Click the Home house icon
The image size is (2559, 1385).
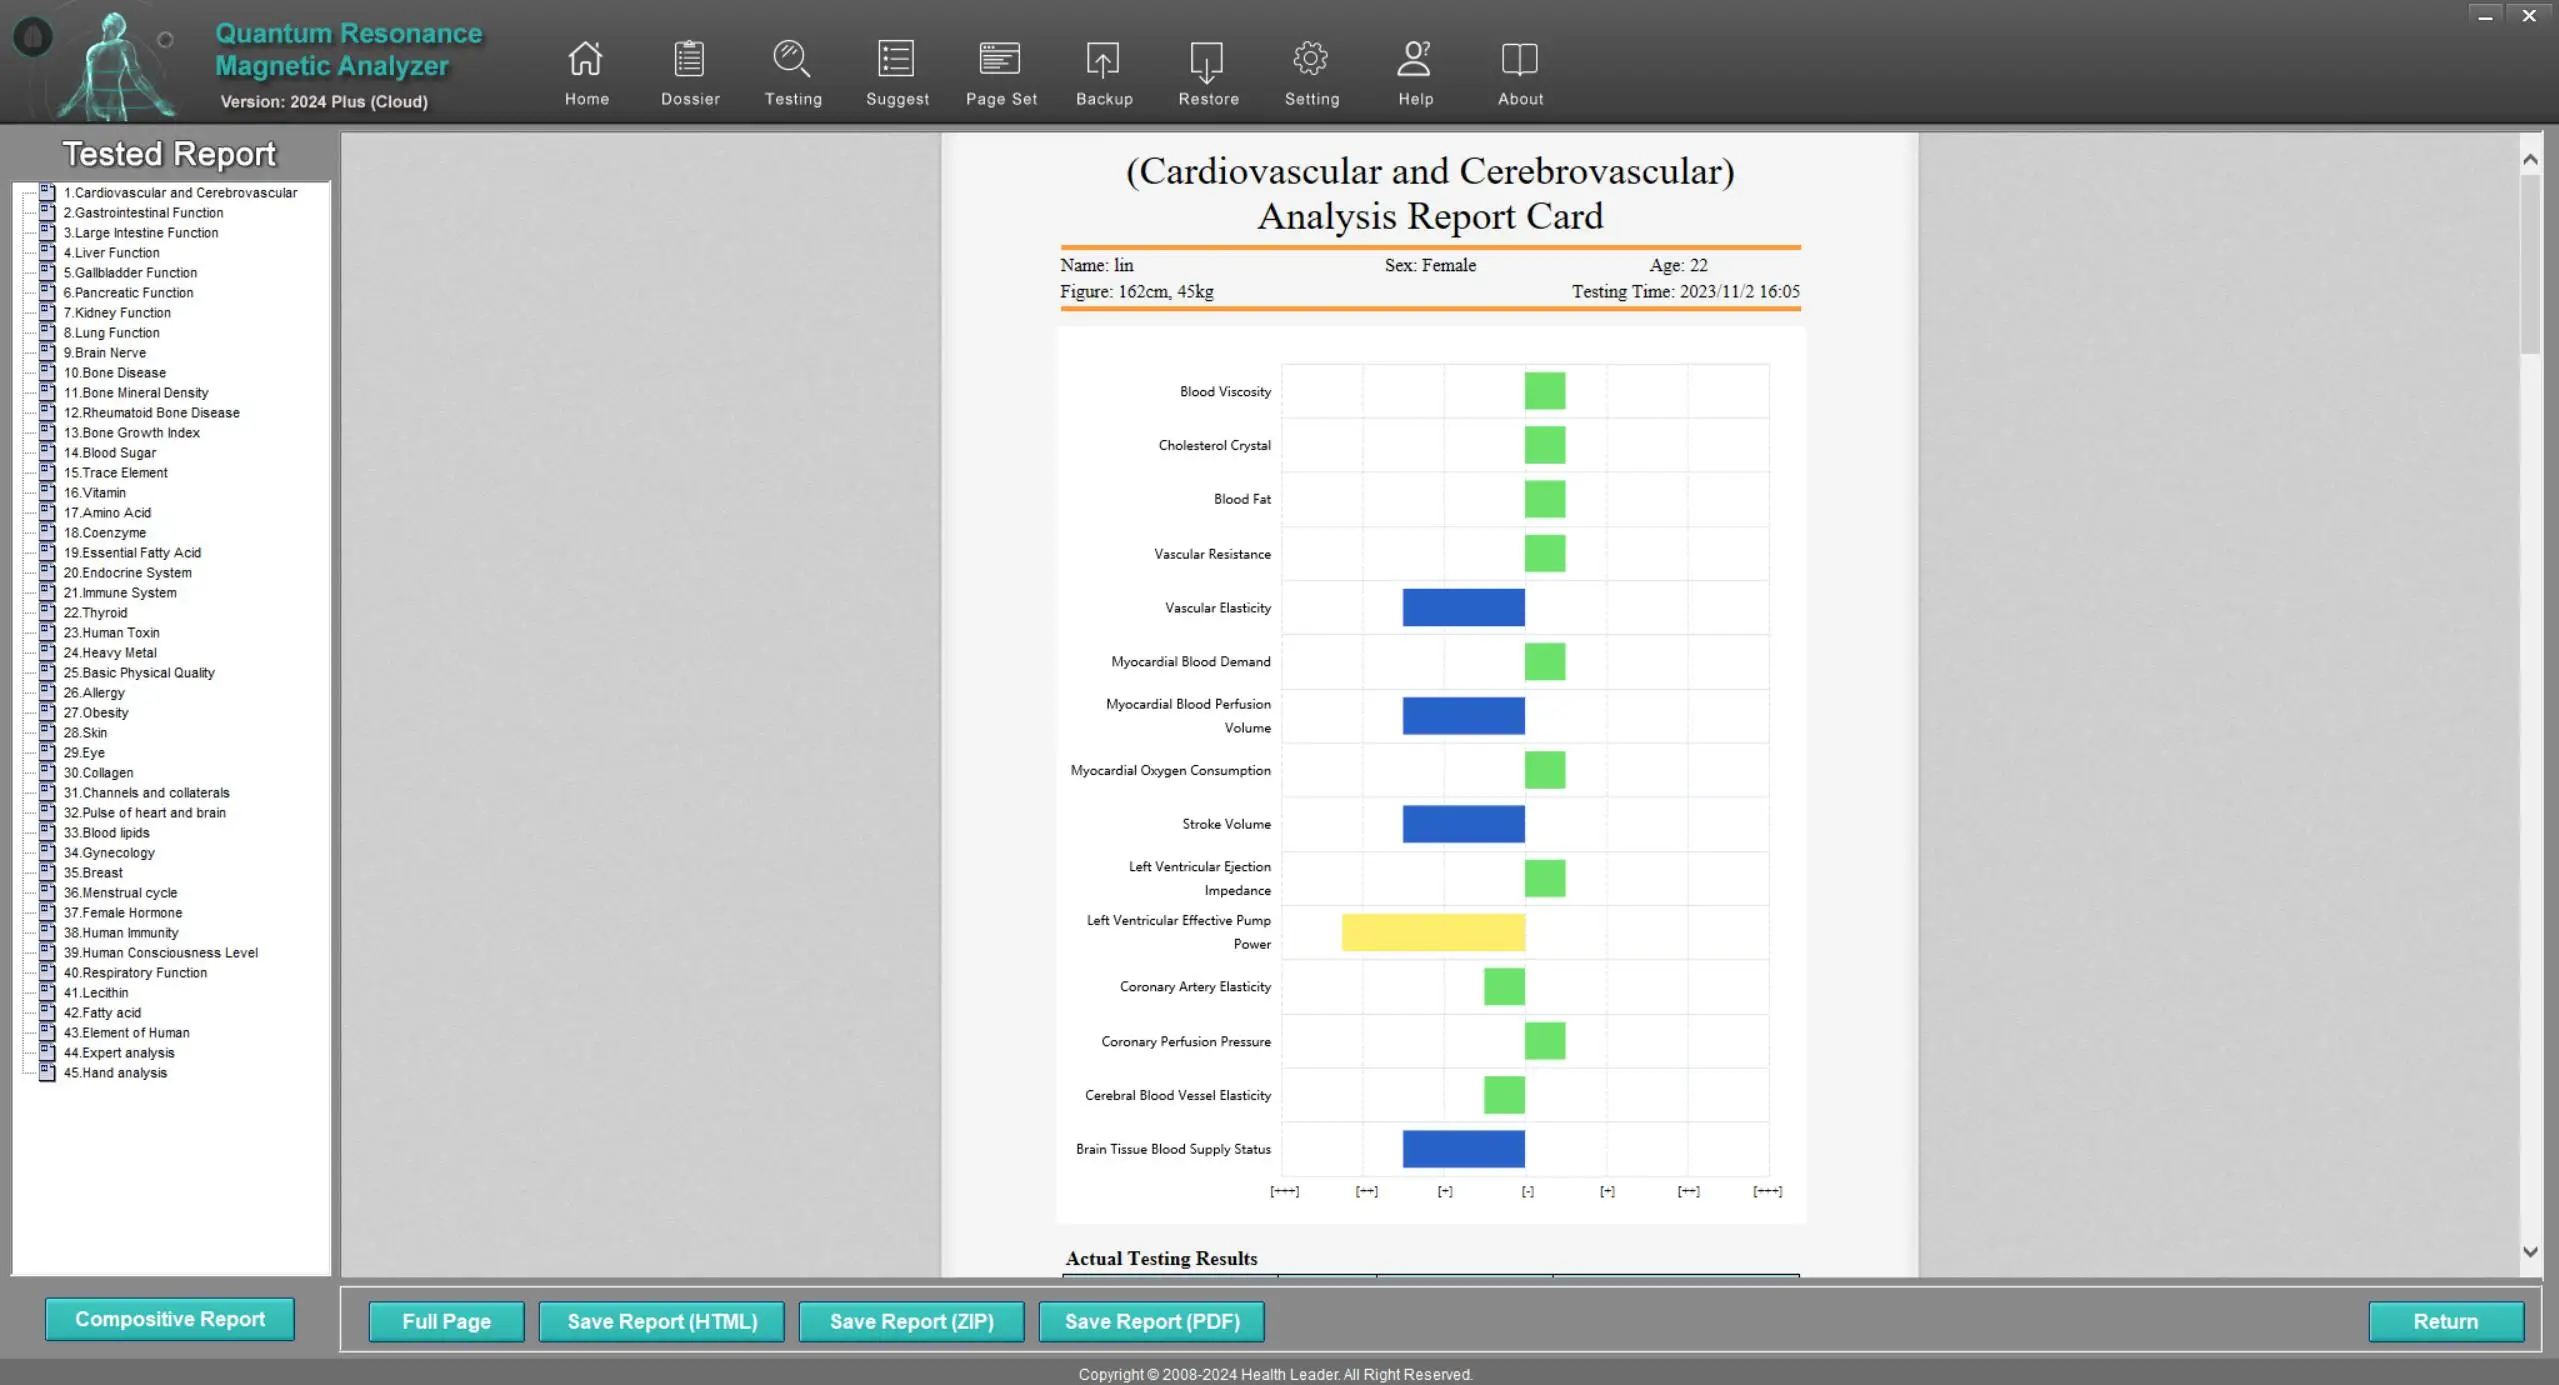coord(586,59)
